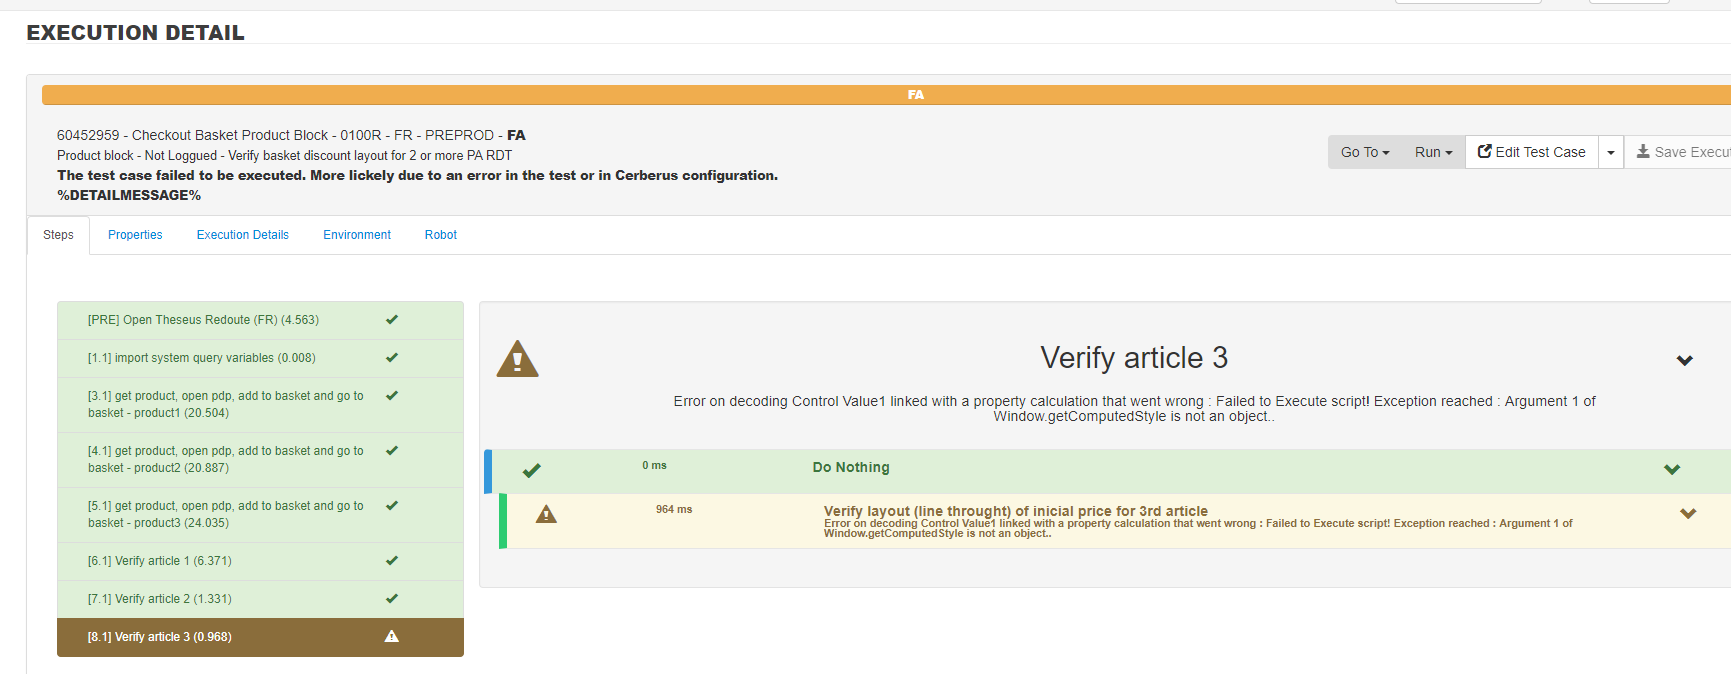The height and width of the screenshot is (674, 1731).
Task: Click the checkmark on Verify article 1 step
Action: pos(392,561)
